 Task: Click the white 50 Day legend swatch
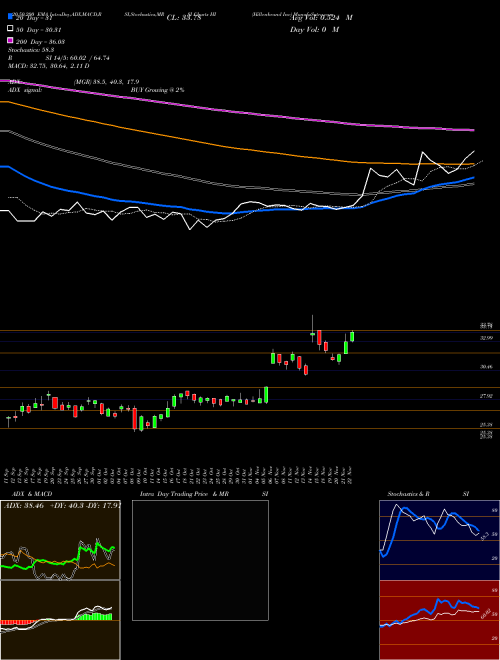point(10,29)
